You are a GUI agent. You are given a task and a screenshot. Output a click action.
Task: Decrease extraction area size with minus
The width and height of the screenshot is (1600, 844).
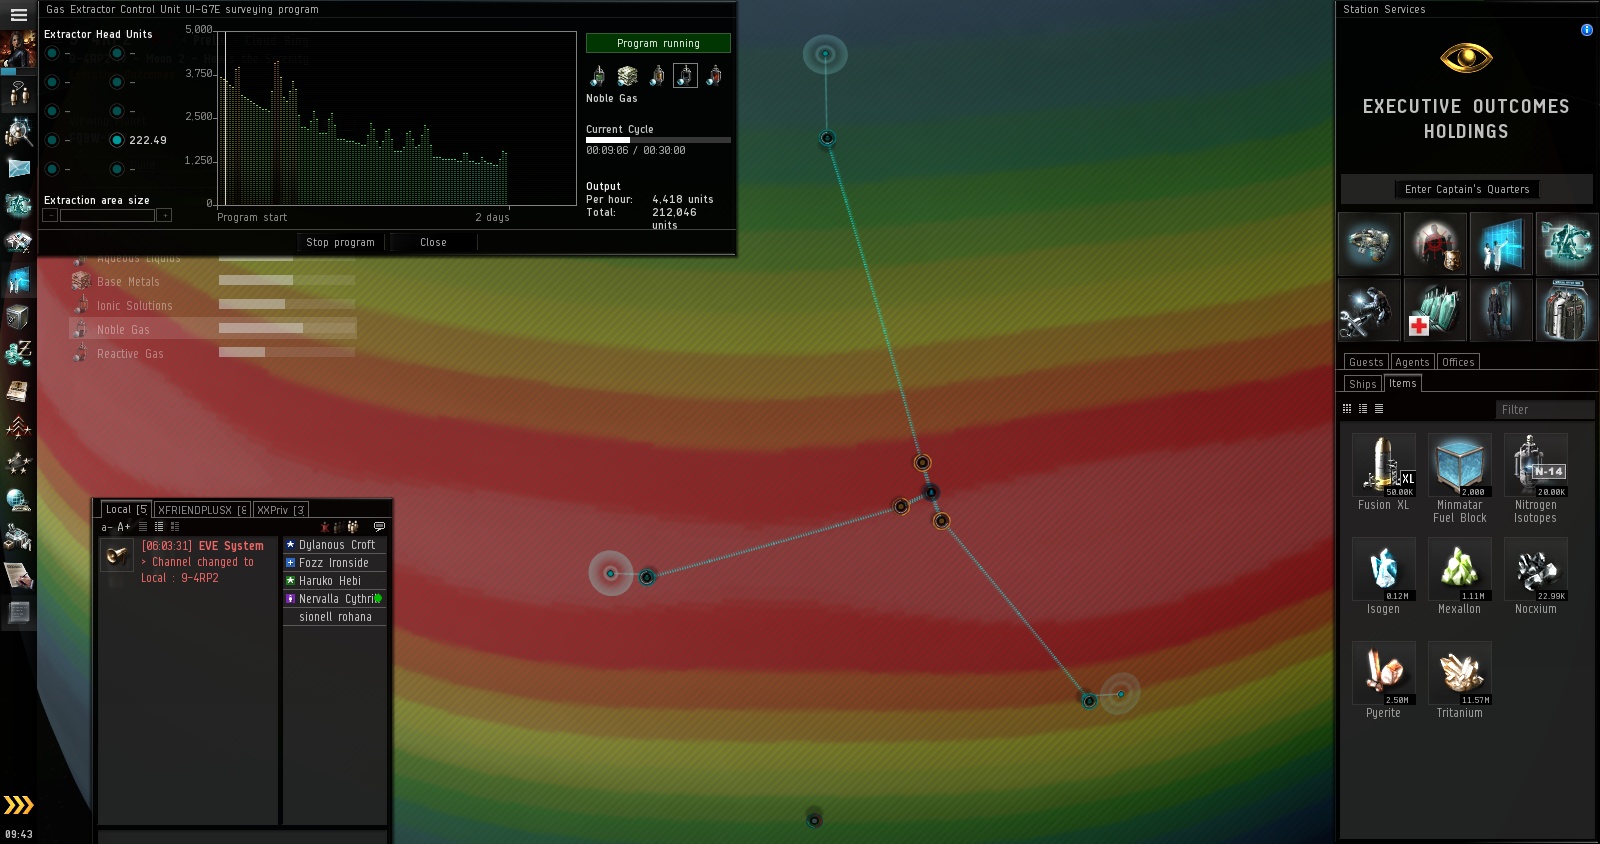pyautogui.click(x=50, y=215)
